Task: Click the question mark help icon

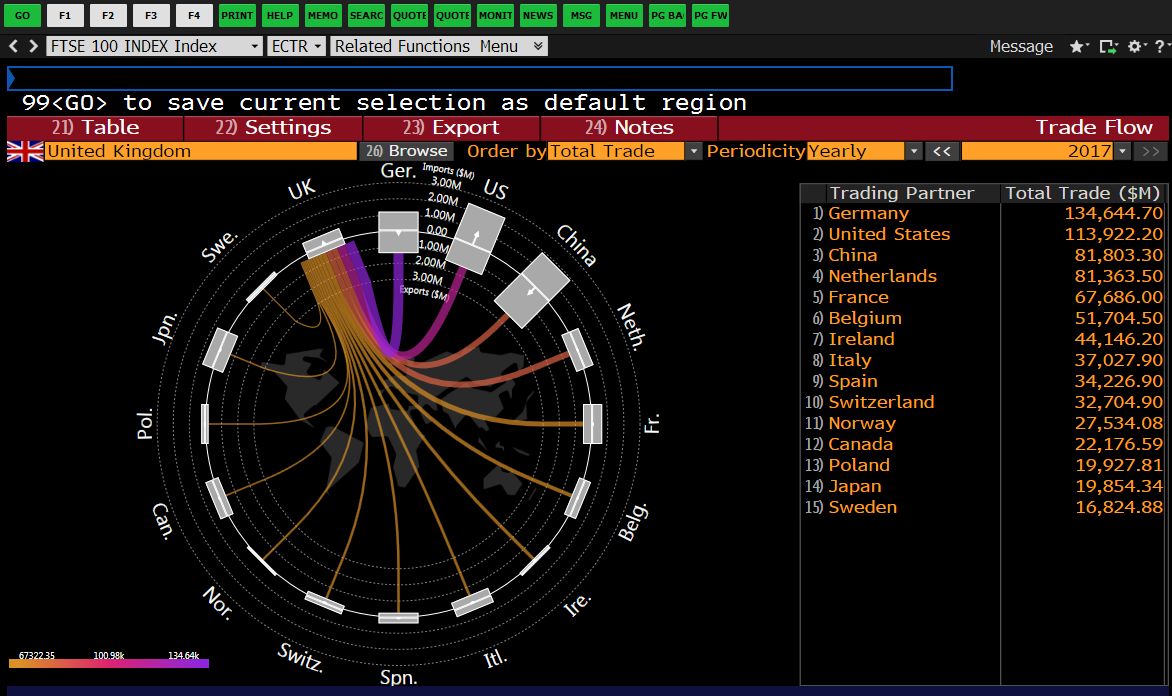Action: (x=1161, y=46)
